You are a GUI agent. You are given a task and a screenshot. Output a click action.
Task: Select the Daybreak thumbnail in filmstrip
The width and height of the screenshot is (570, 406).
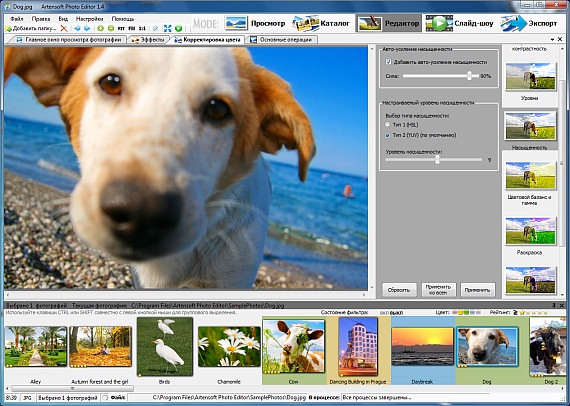[x=423, y=347]
